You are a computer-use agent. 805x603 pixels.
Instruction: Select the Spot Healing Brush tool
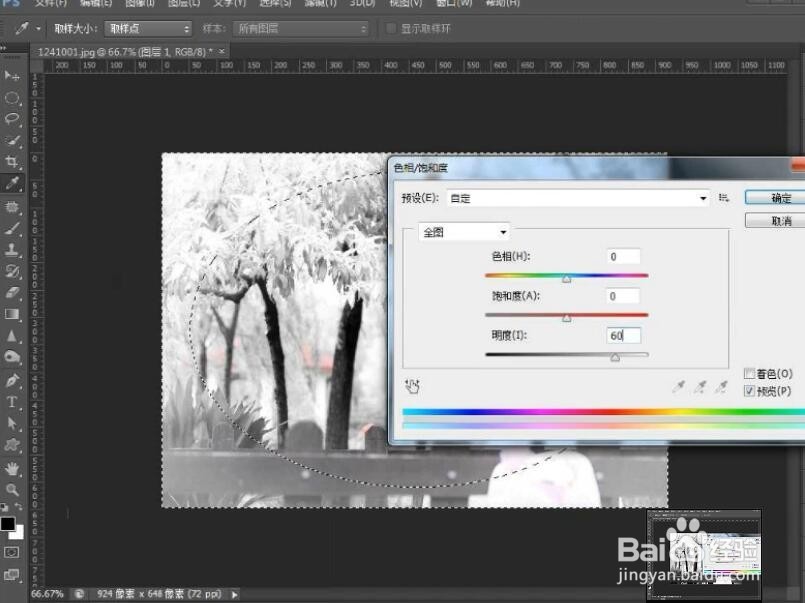(11, 207)
